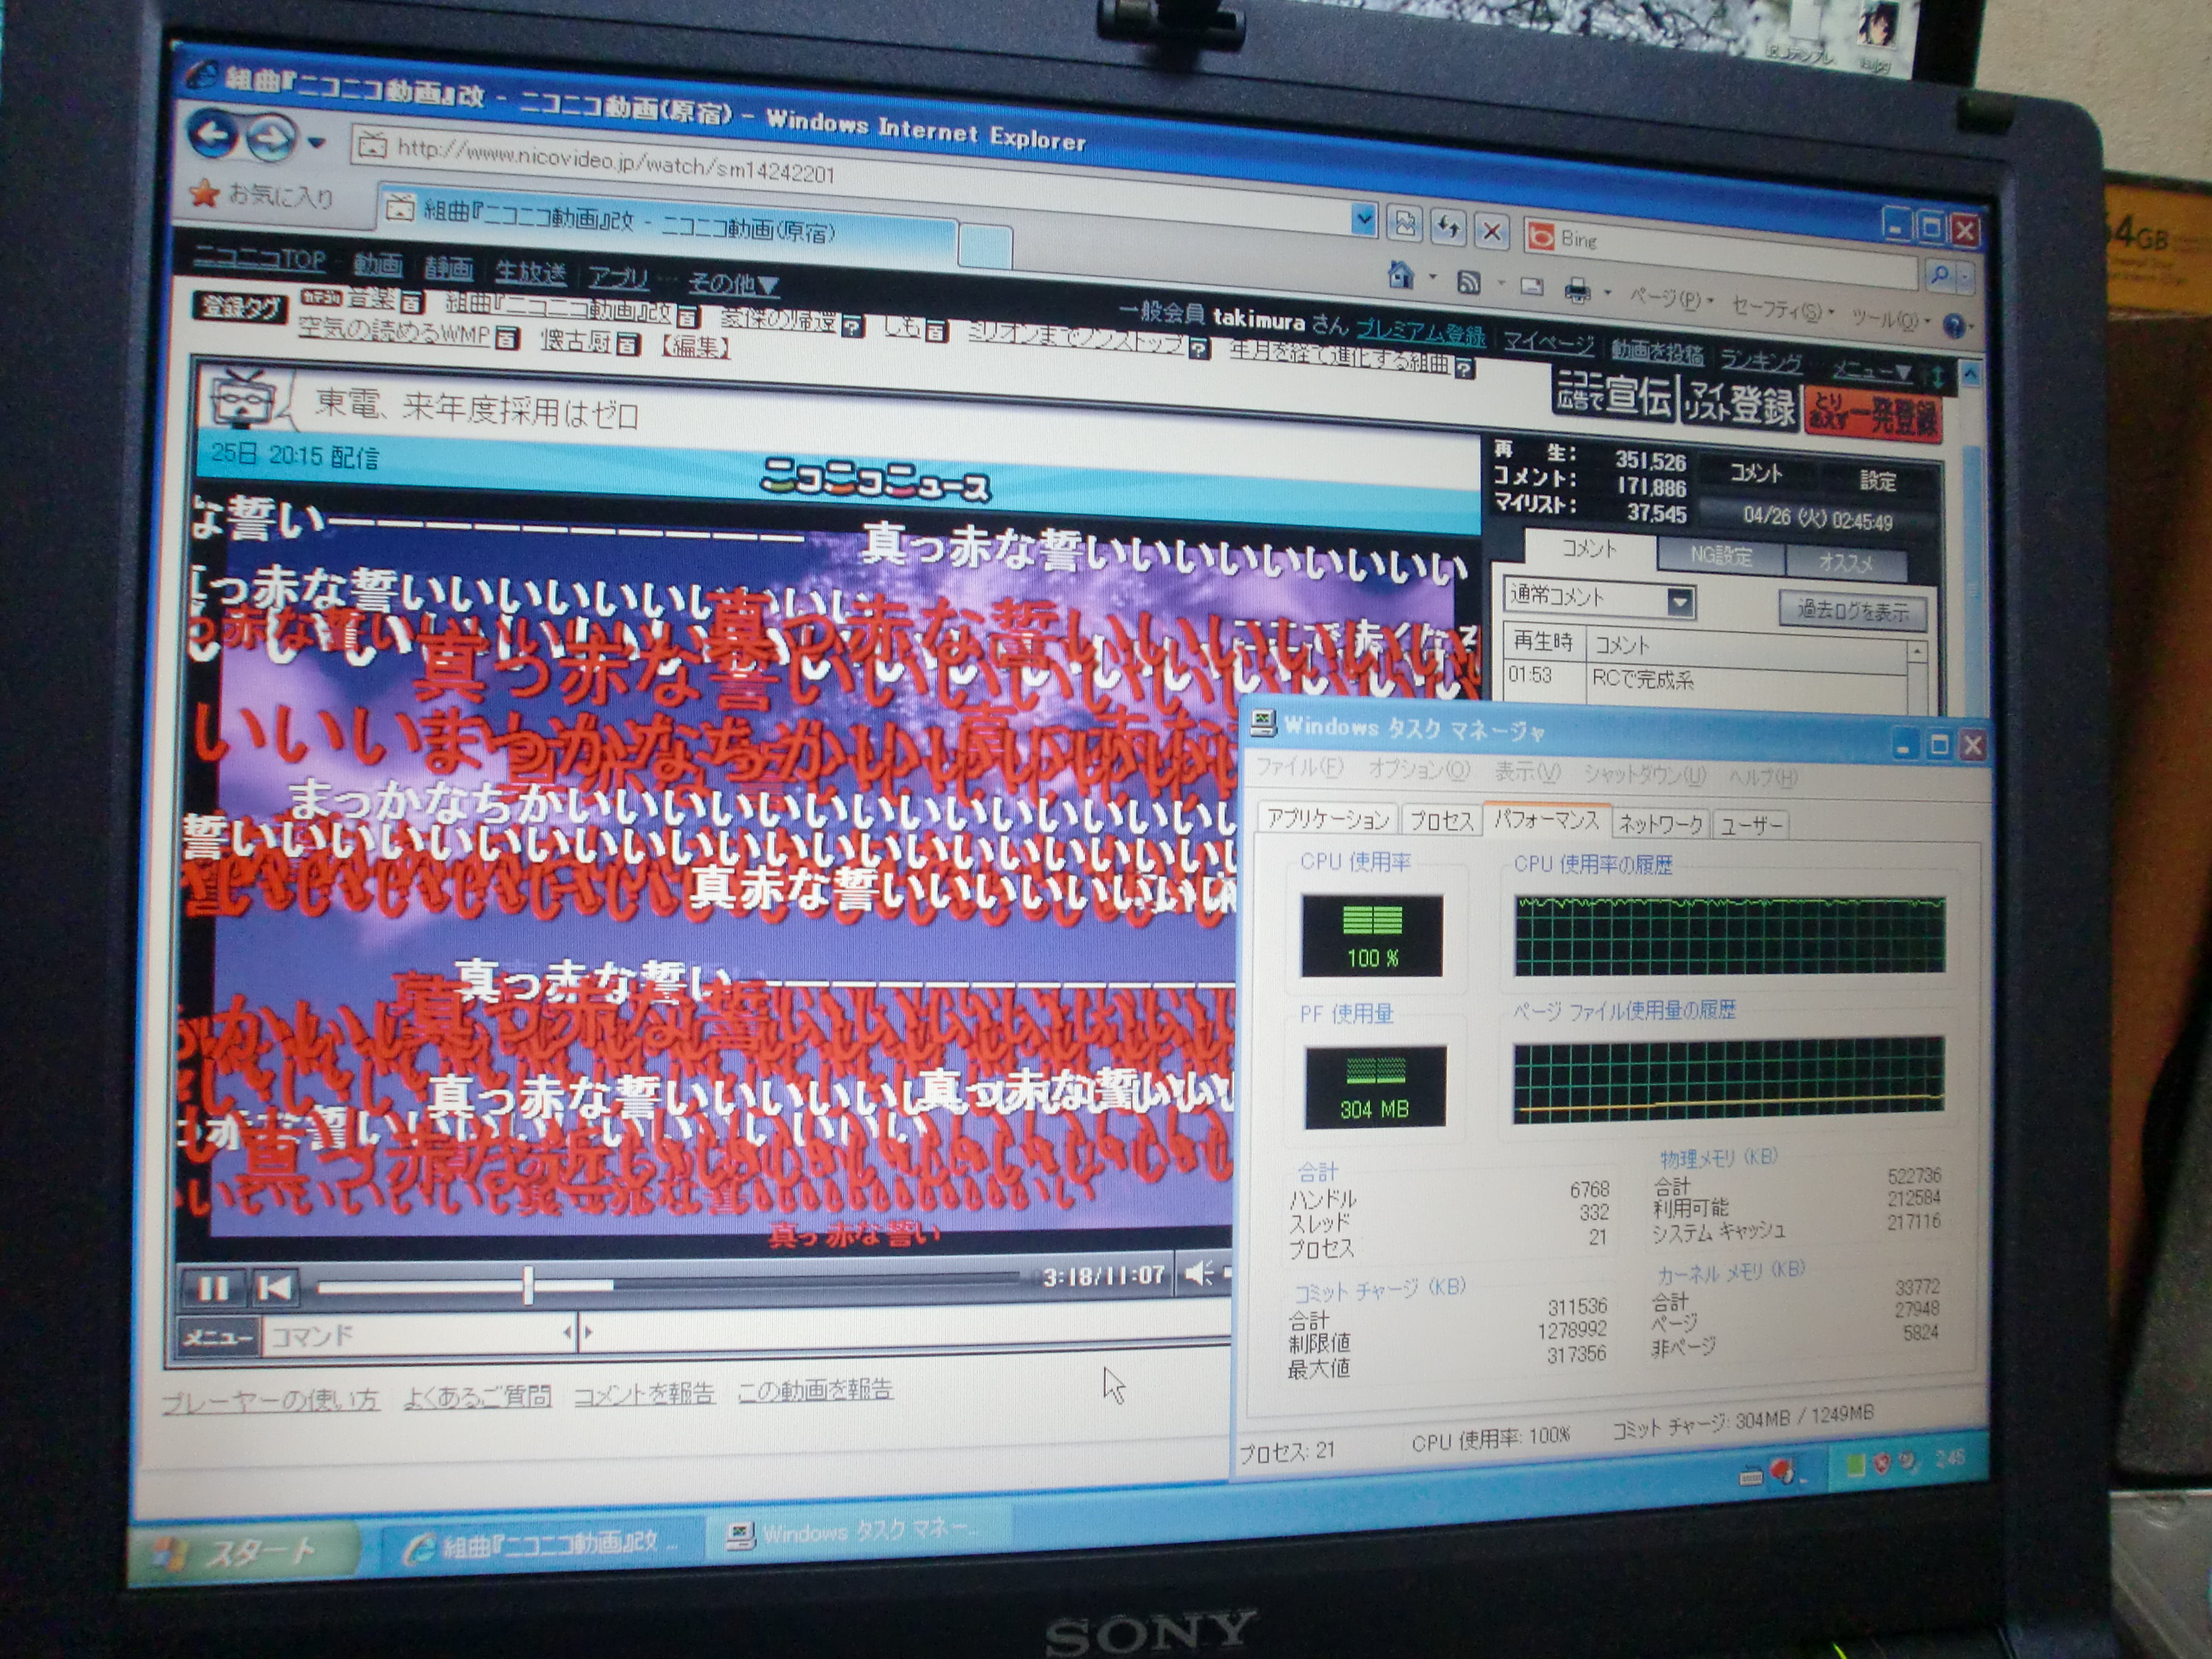The height and width of the screenshot is (1659, 2212).
Task: Switch to Task Manager アプリケーション tab
Action: pyautogui.click(x=1328, y=819)
